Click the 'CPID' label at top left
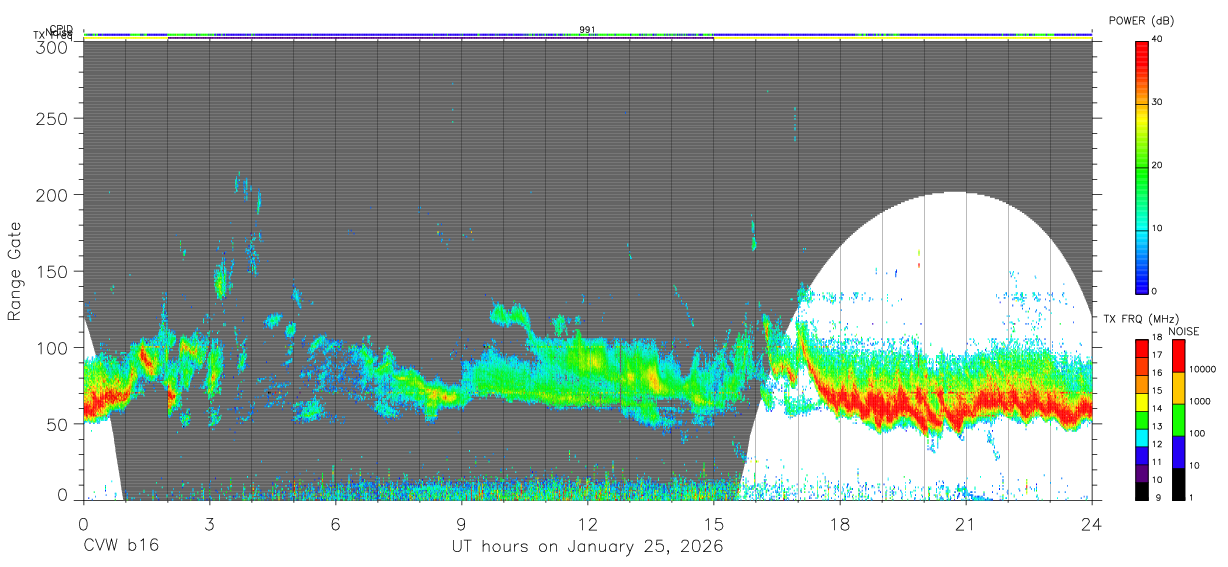 click(x=61, y=30)
